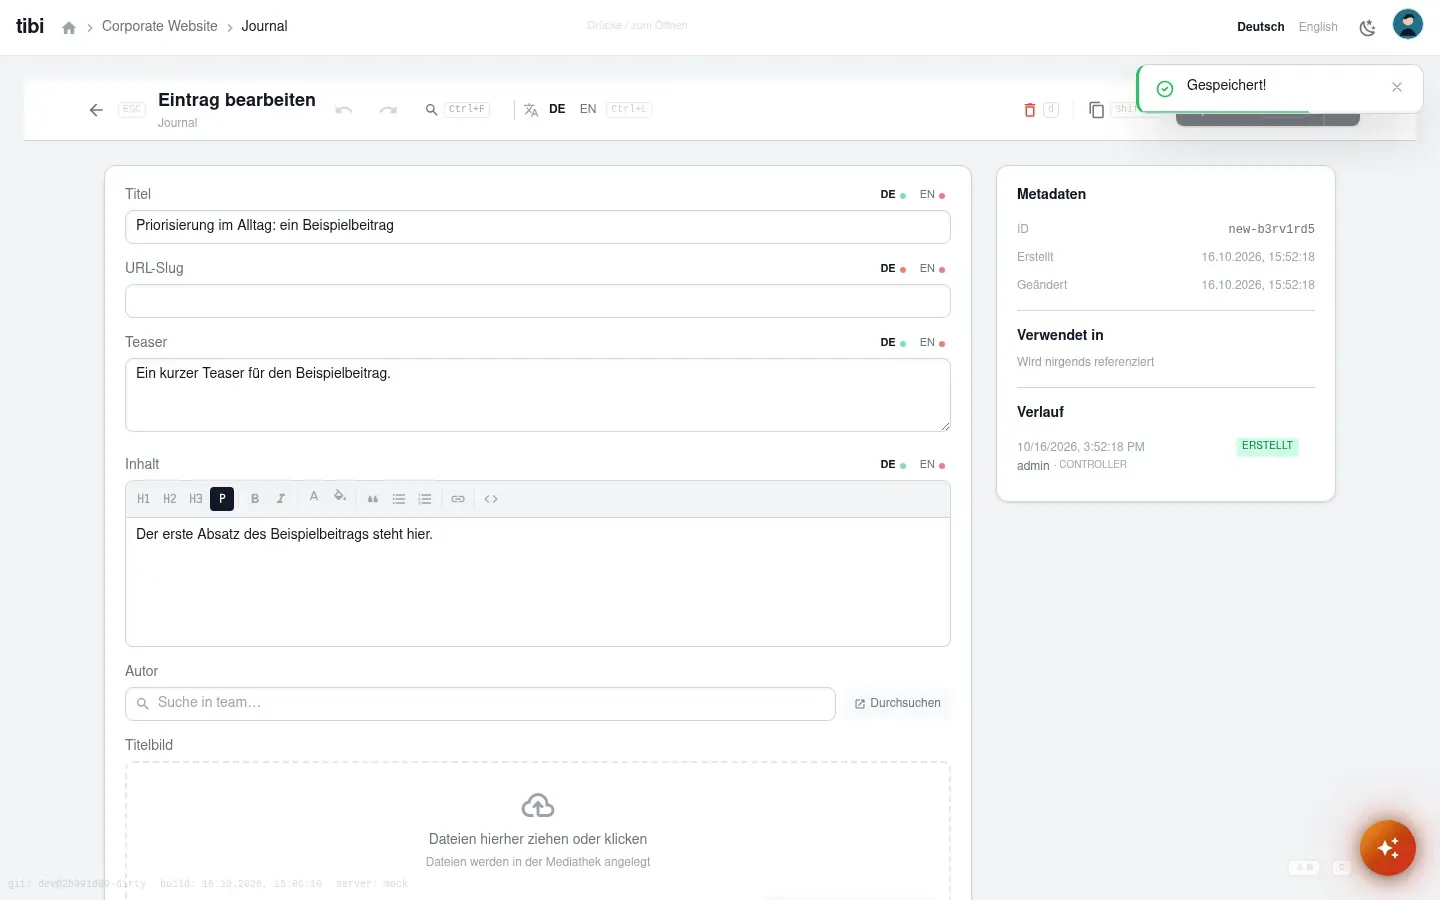Insert a blockquote in the Inhalt editor
The image size is (1440, 900).
(x=373, y=499)
